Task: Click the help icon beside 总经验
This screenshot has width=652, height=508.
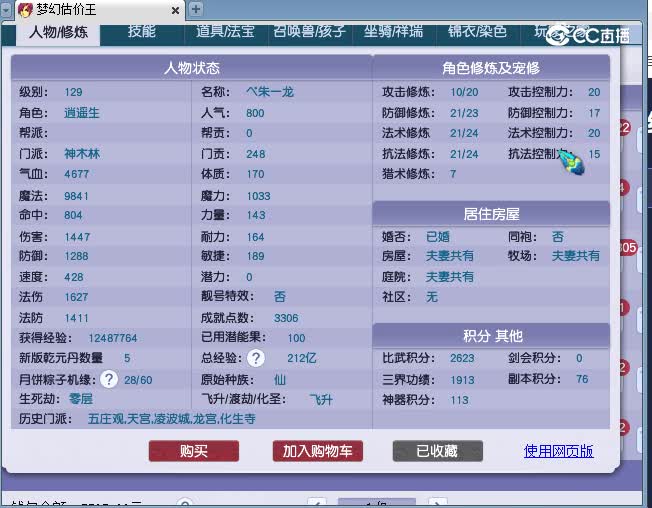Action: coord(256,358)
